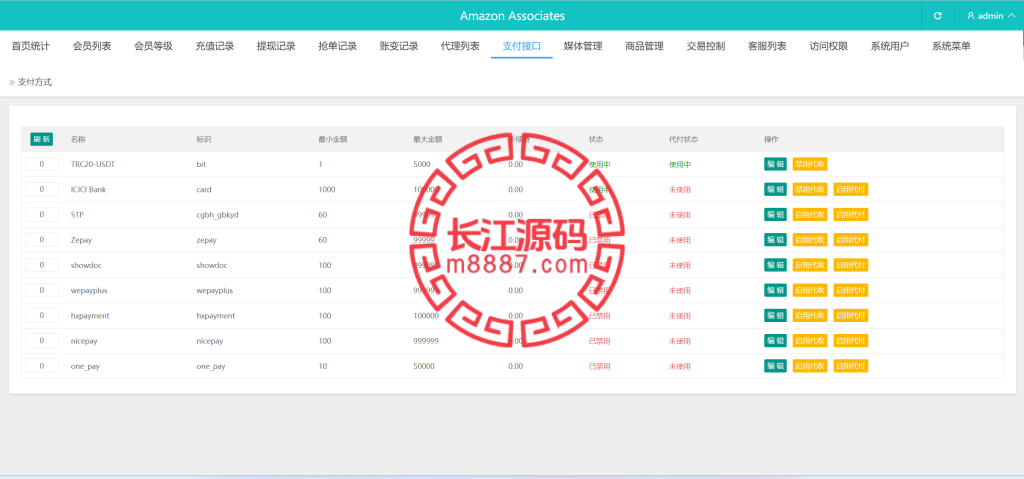
Task: Select the active 支付接口 tab
Action: [x=522, y=46]
